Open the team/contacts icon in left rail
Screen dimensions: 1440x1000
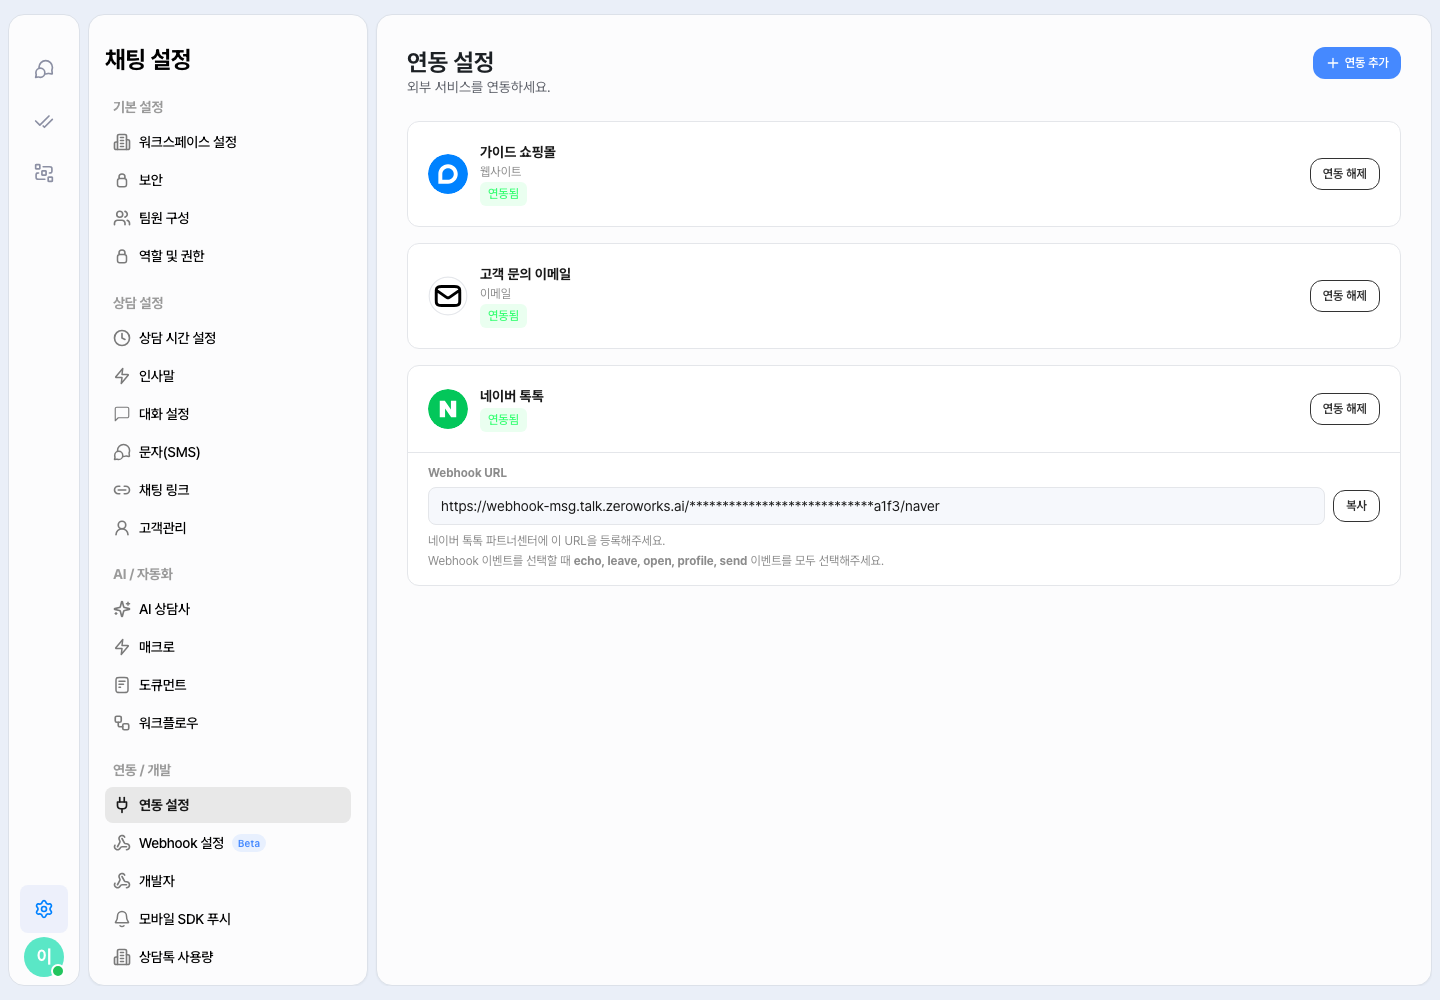click(44, 173)
